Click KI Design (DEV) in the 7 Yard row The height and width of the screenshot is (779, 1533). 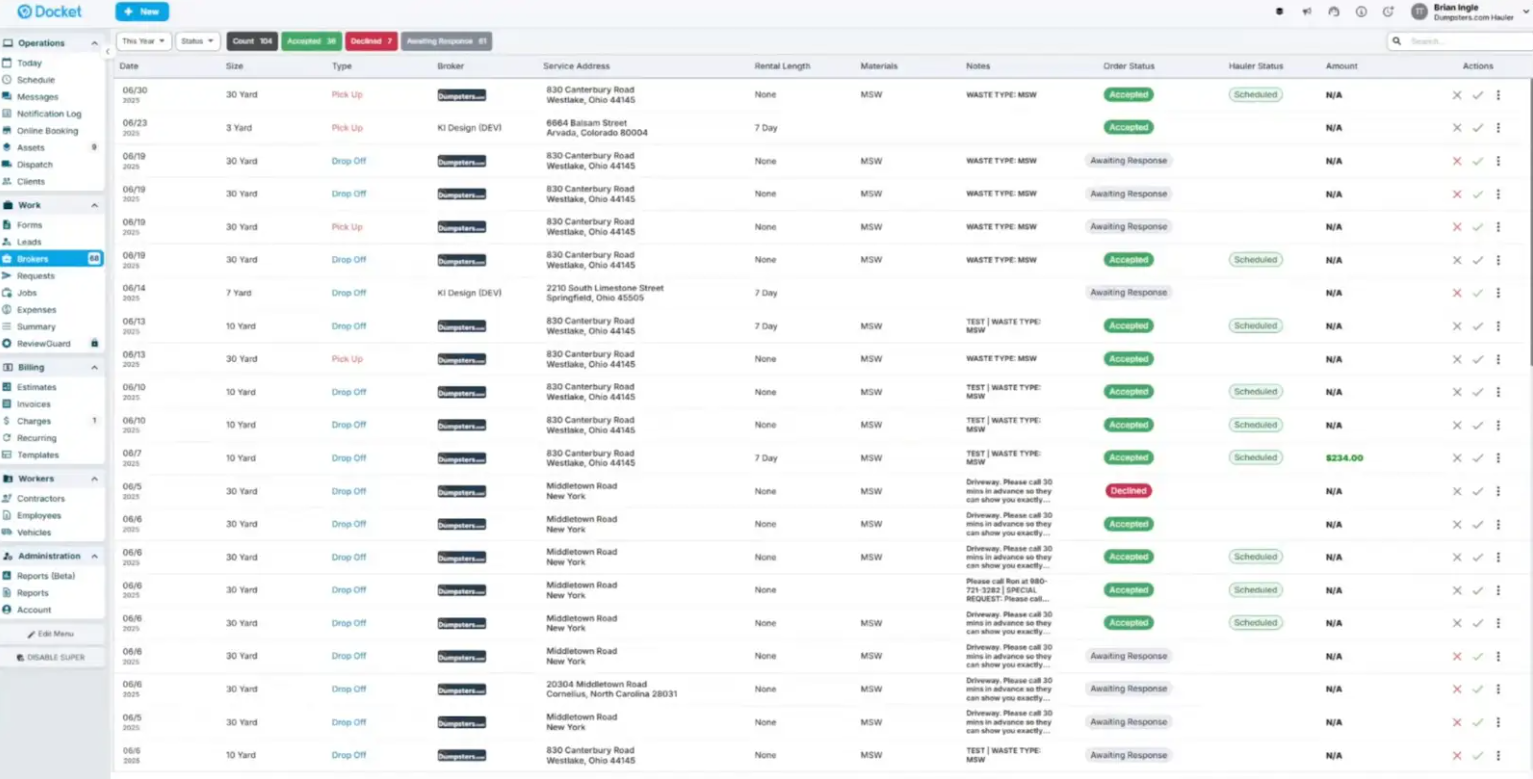pyautogui.click(x=469, y=293)
